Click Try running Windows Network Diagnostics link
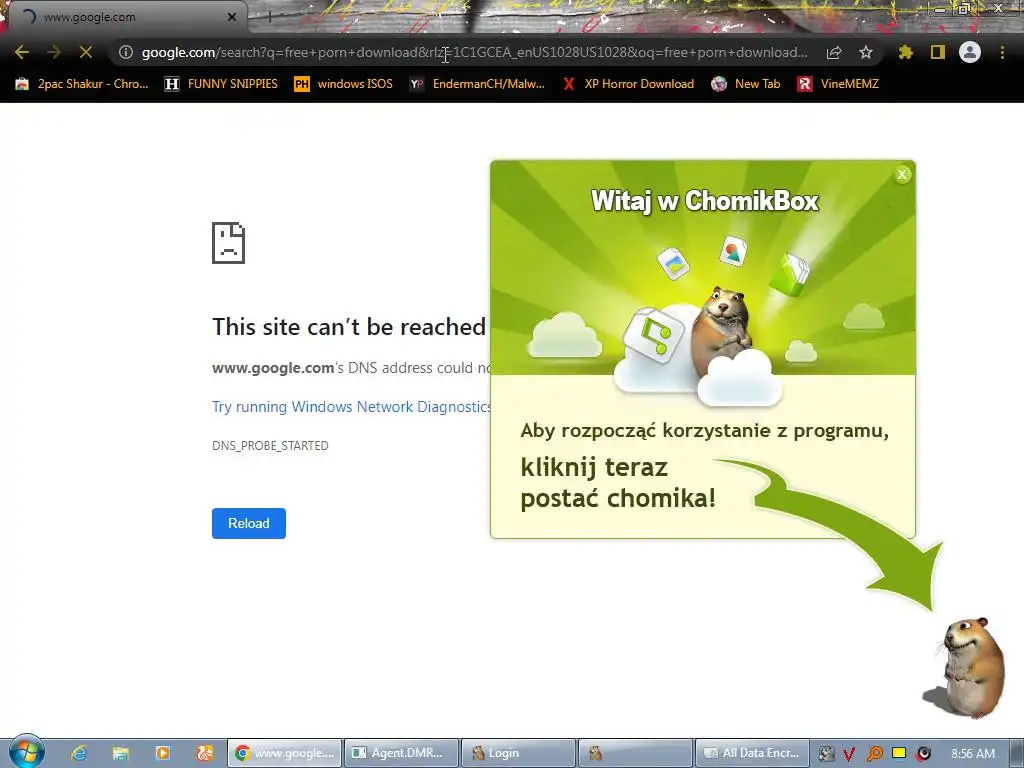Screen dimensions: 1024x768 pos(351,407)
